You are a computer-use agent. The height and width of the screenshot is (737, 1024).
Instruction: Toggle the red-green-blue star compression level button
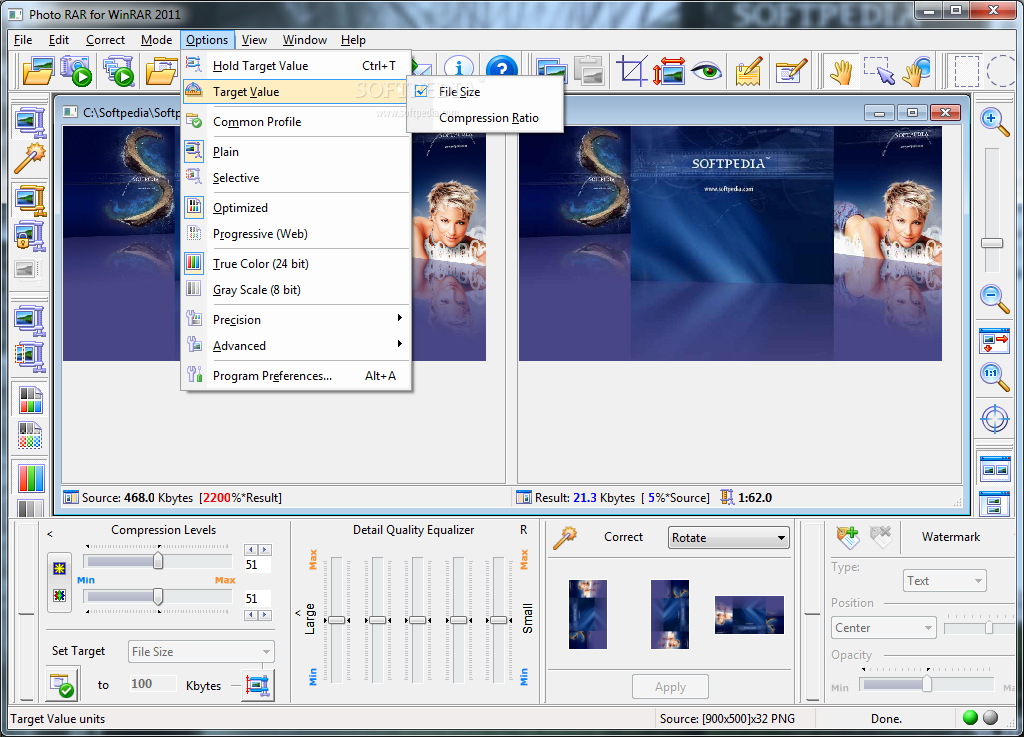tap(59, 595)
